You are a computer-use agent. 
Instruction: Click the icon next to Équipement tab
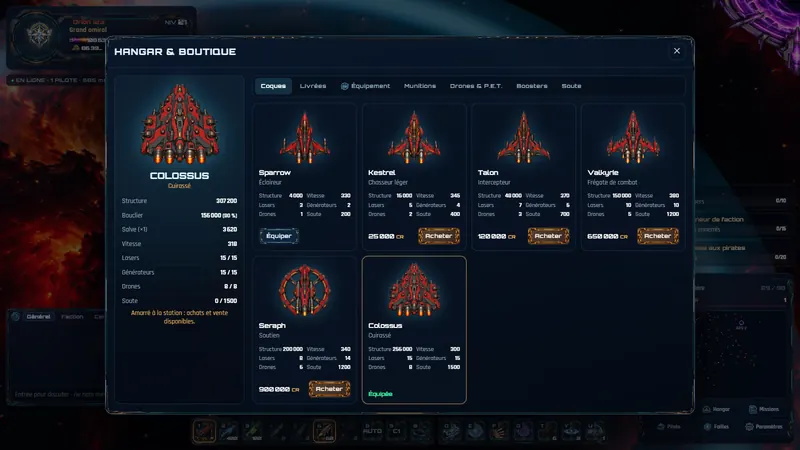point(344,86)
